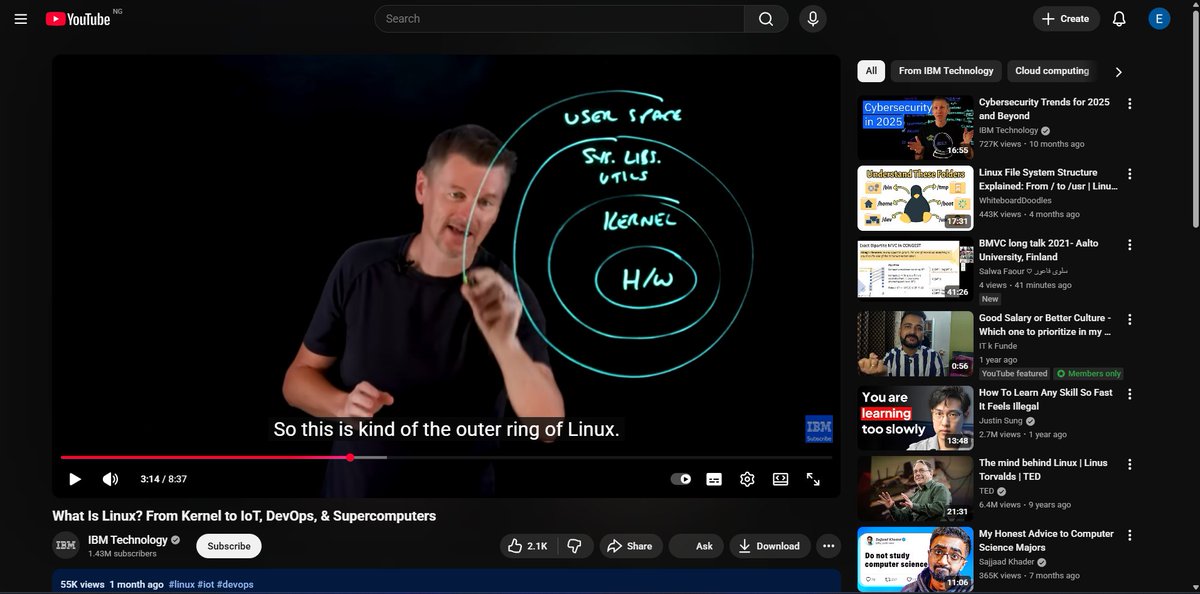
Task: Open the Linux File System Structure video thumbnail
Action: point(914,197)
